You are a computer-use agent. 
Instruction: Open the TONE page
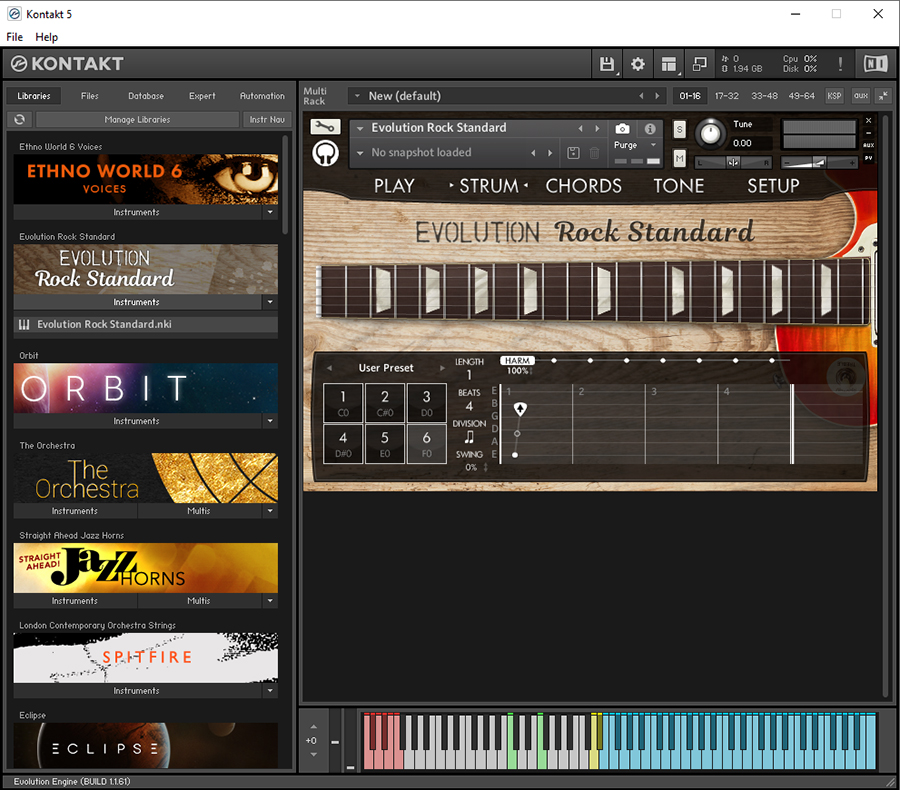tap(678, 186)
